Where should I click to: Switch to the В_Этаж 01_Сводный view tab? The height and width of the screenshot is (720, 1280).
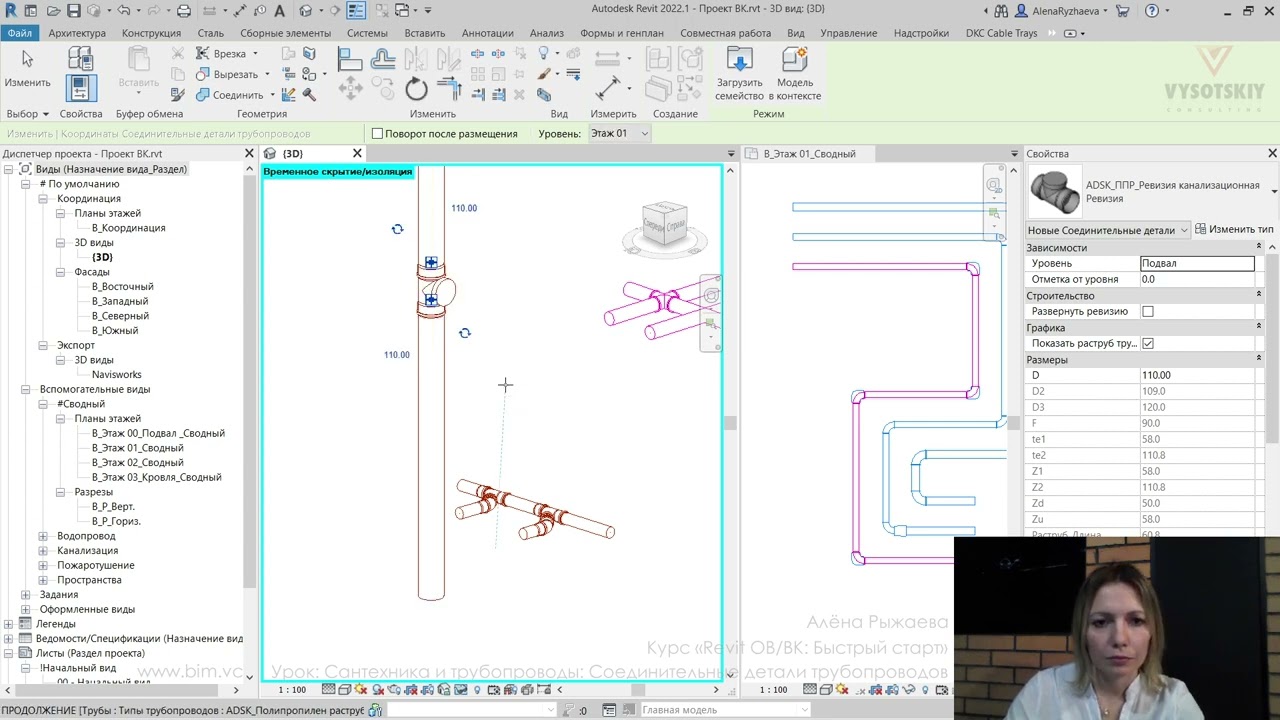pos(809,154)
